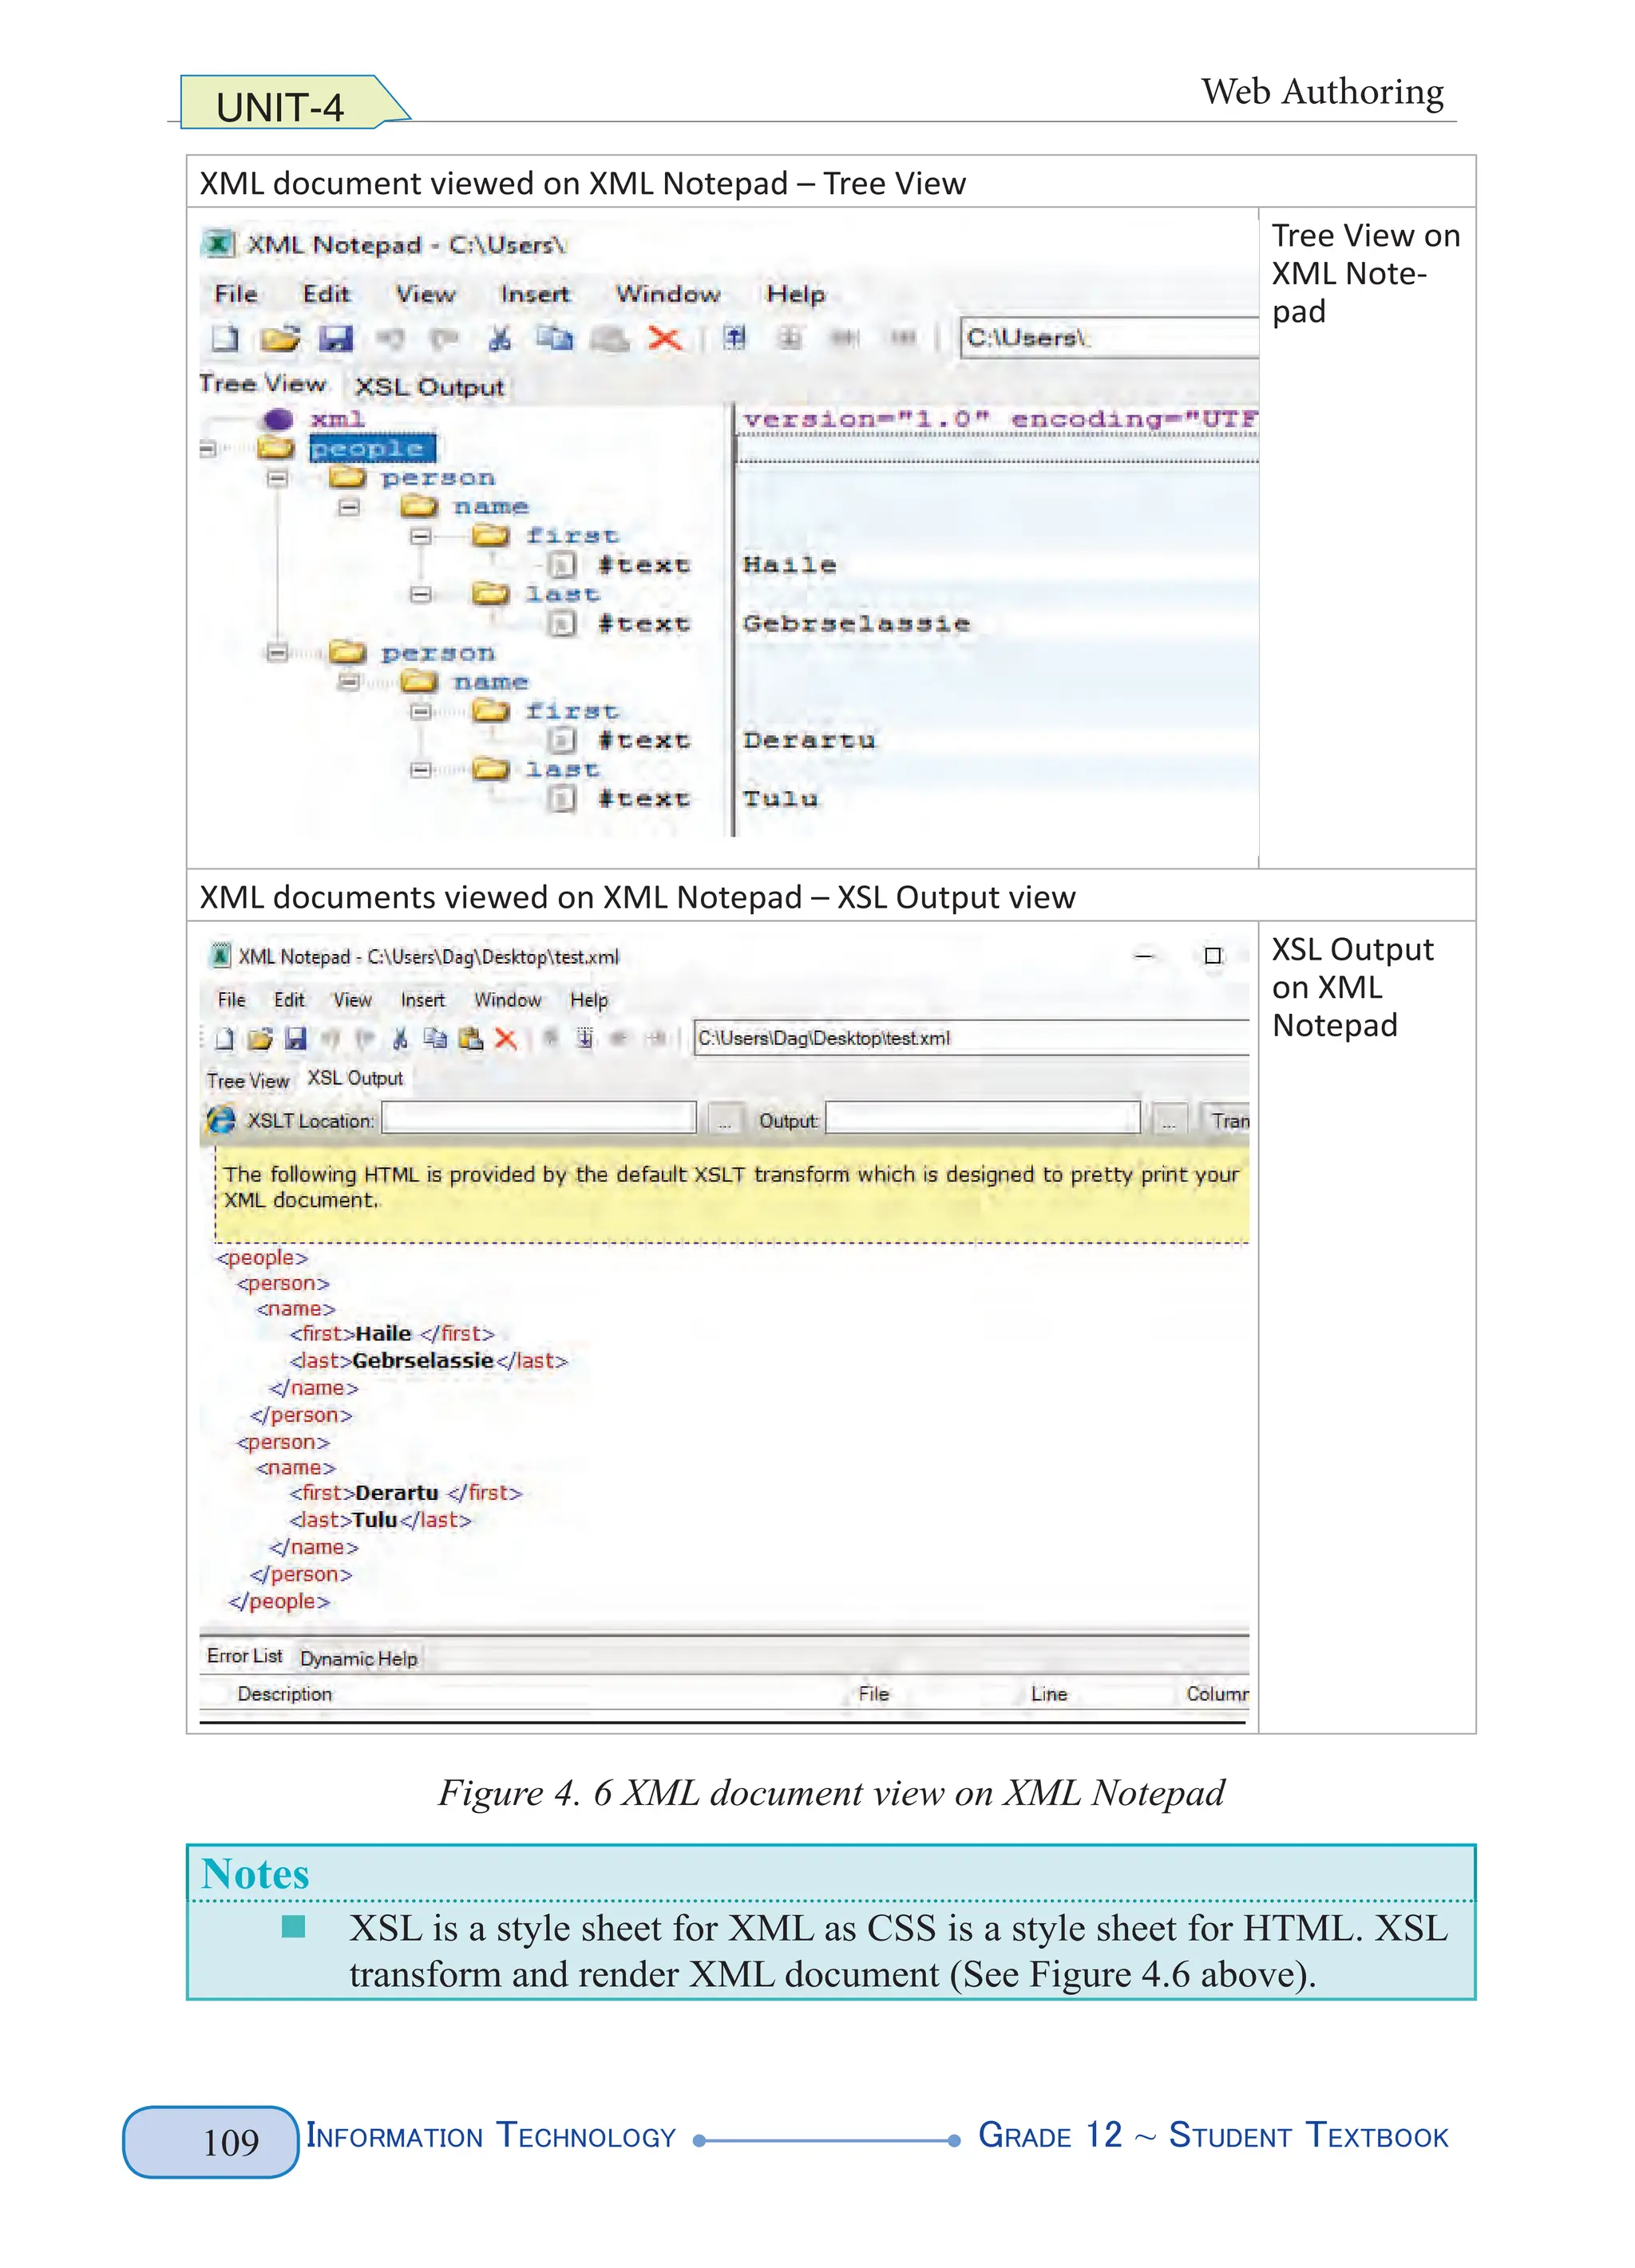Image resolution: width=1635 pixels, height=2268 pixels.
Task: Click Redo icon in Tree View screenshot toolbar
Action: pyautogui.click(x=444, y=339)
